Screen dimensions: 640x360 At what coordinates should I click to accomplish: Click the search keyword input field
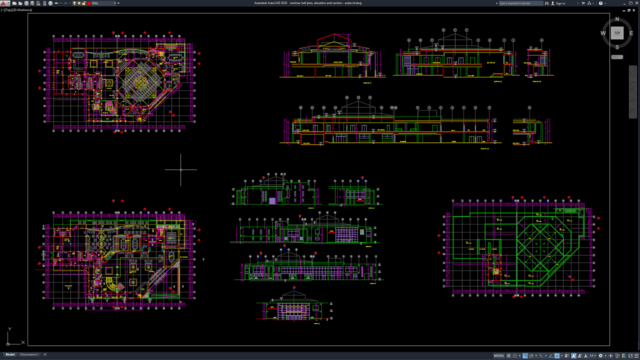(x=521, y=3)
